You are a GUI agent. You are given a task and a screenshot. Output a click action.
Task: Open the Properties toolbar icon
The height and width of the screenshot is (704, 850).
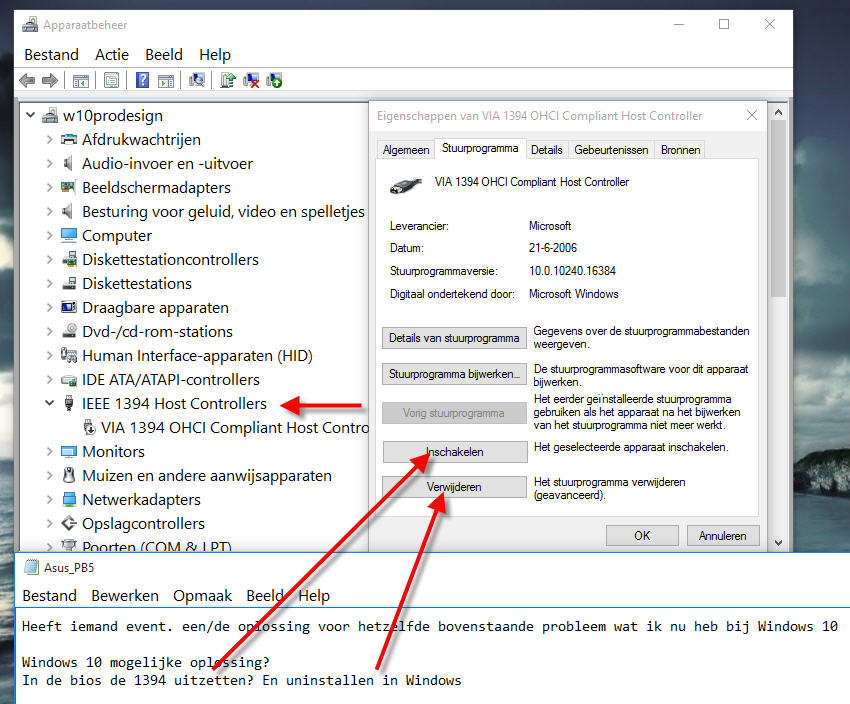(x=112, y=81)
